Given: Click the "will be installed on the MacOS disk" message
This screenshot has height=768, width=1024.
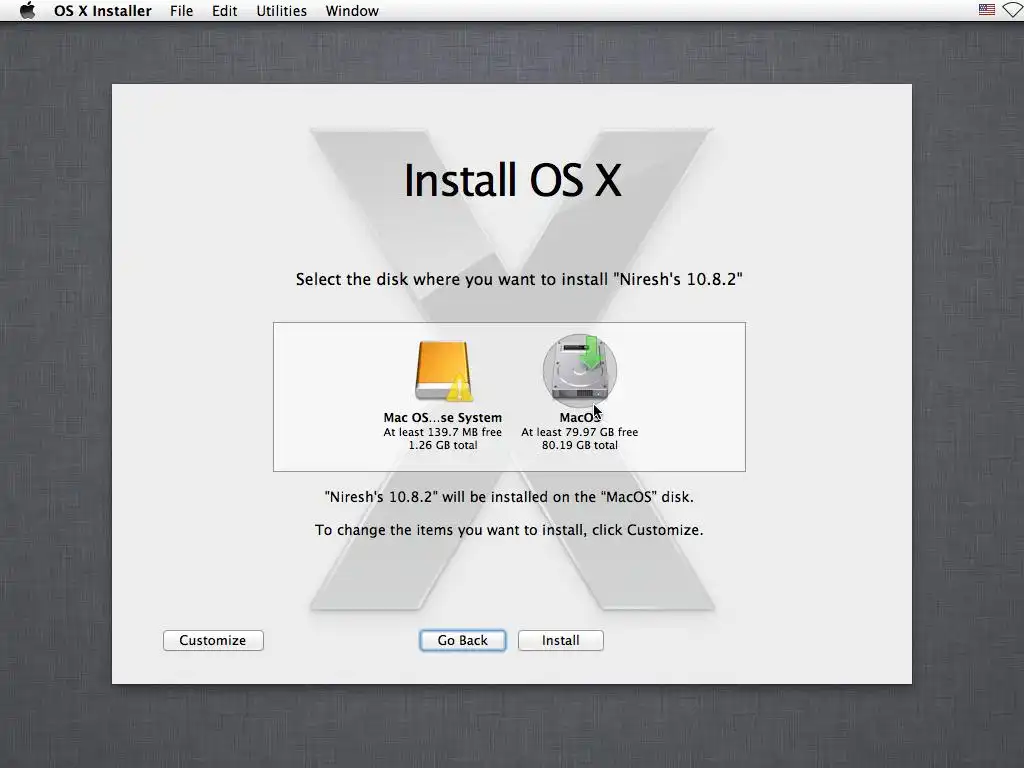Looking at the screenshot, I should (x=509, y=497).
